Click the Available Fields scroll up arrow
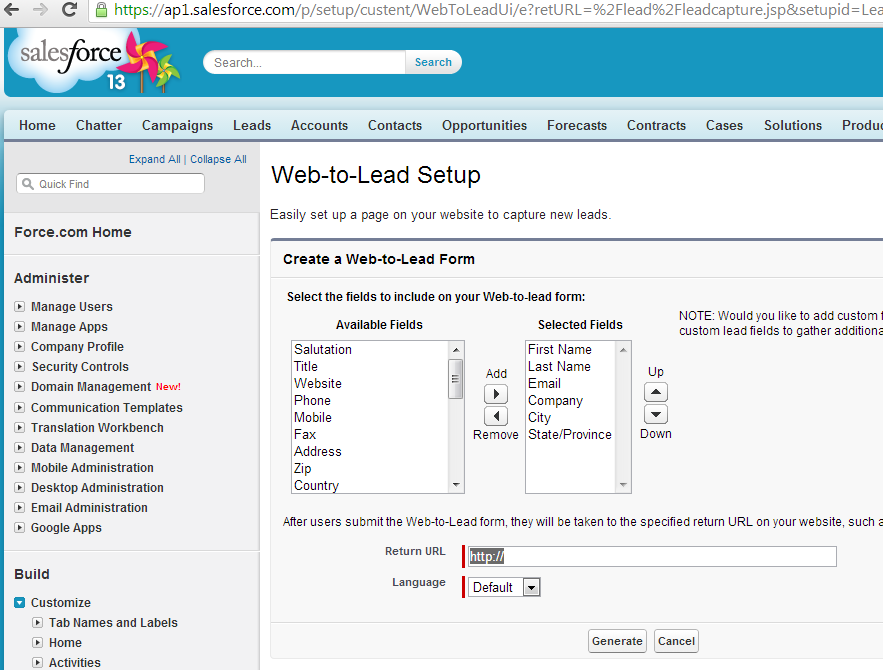The width and height of the screenshot is (883, 670). pyautogui.click(x=456, y=350)
